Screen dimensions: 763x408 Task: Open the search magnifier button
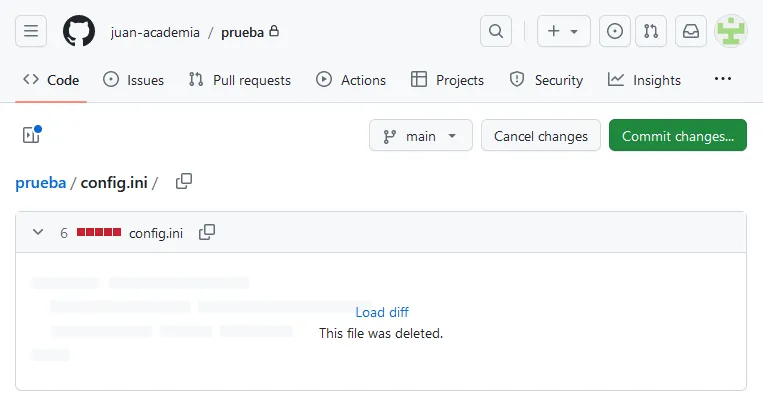point(496,31)
